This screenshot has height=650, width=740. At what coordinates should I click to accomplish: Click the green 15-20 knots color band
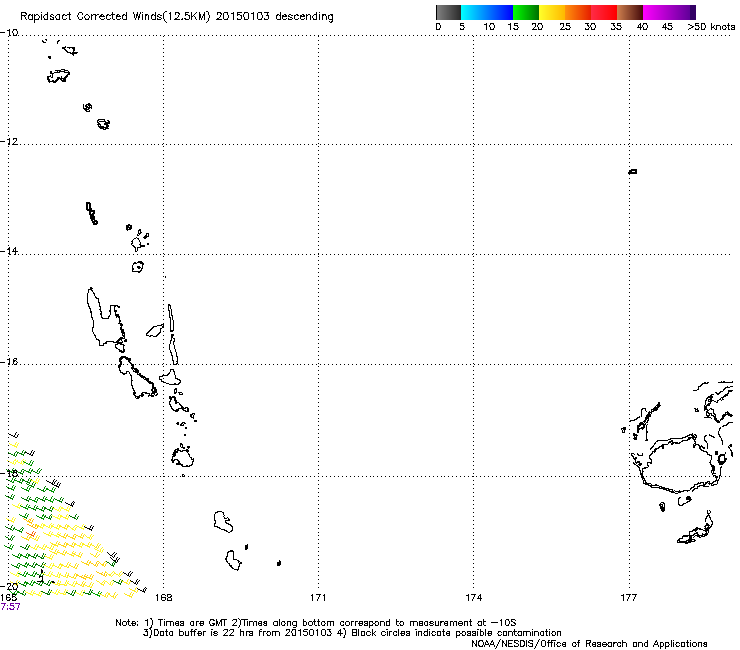click(526, 12)
